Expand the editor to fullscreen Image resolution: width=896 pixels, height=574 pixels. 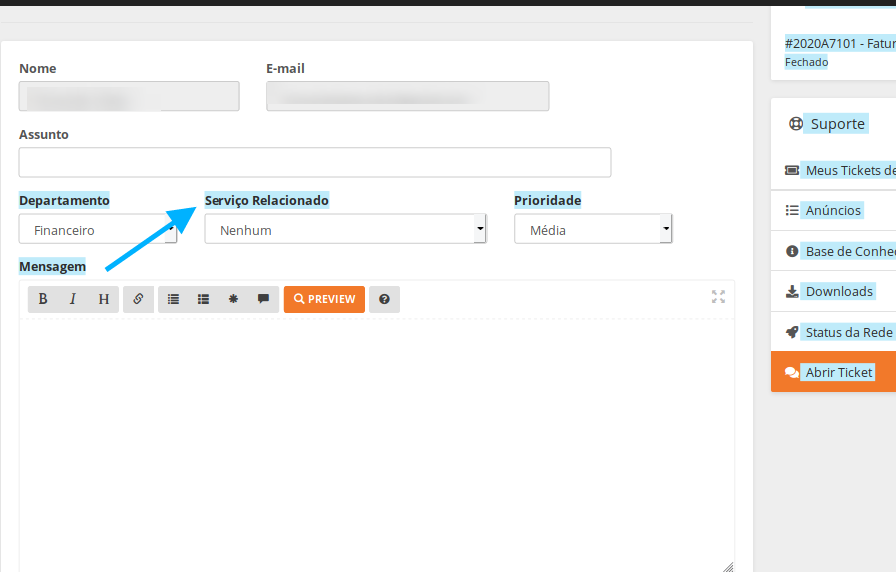pos(718,296)
